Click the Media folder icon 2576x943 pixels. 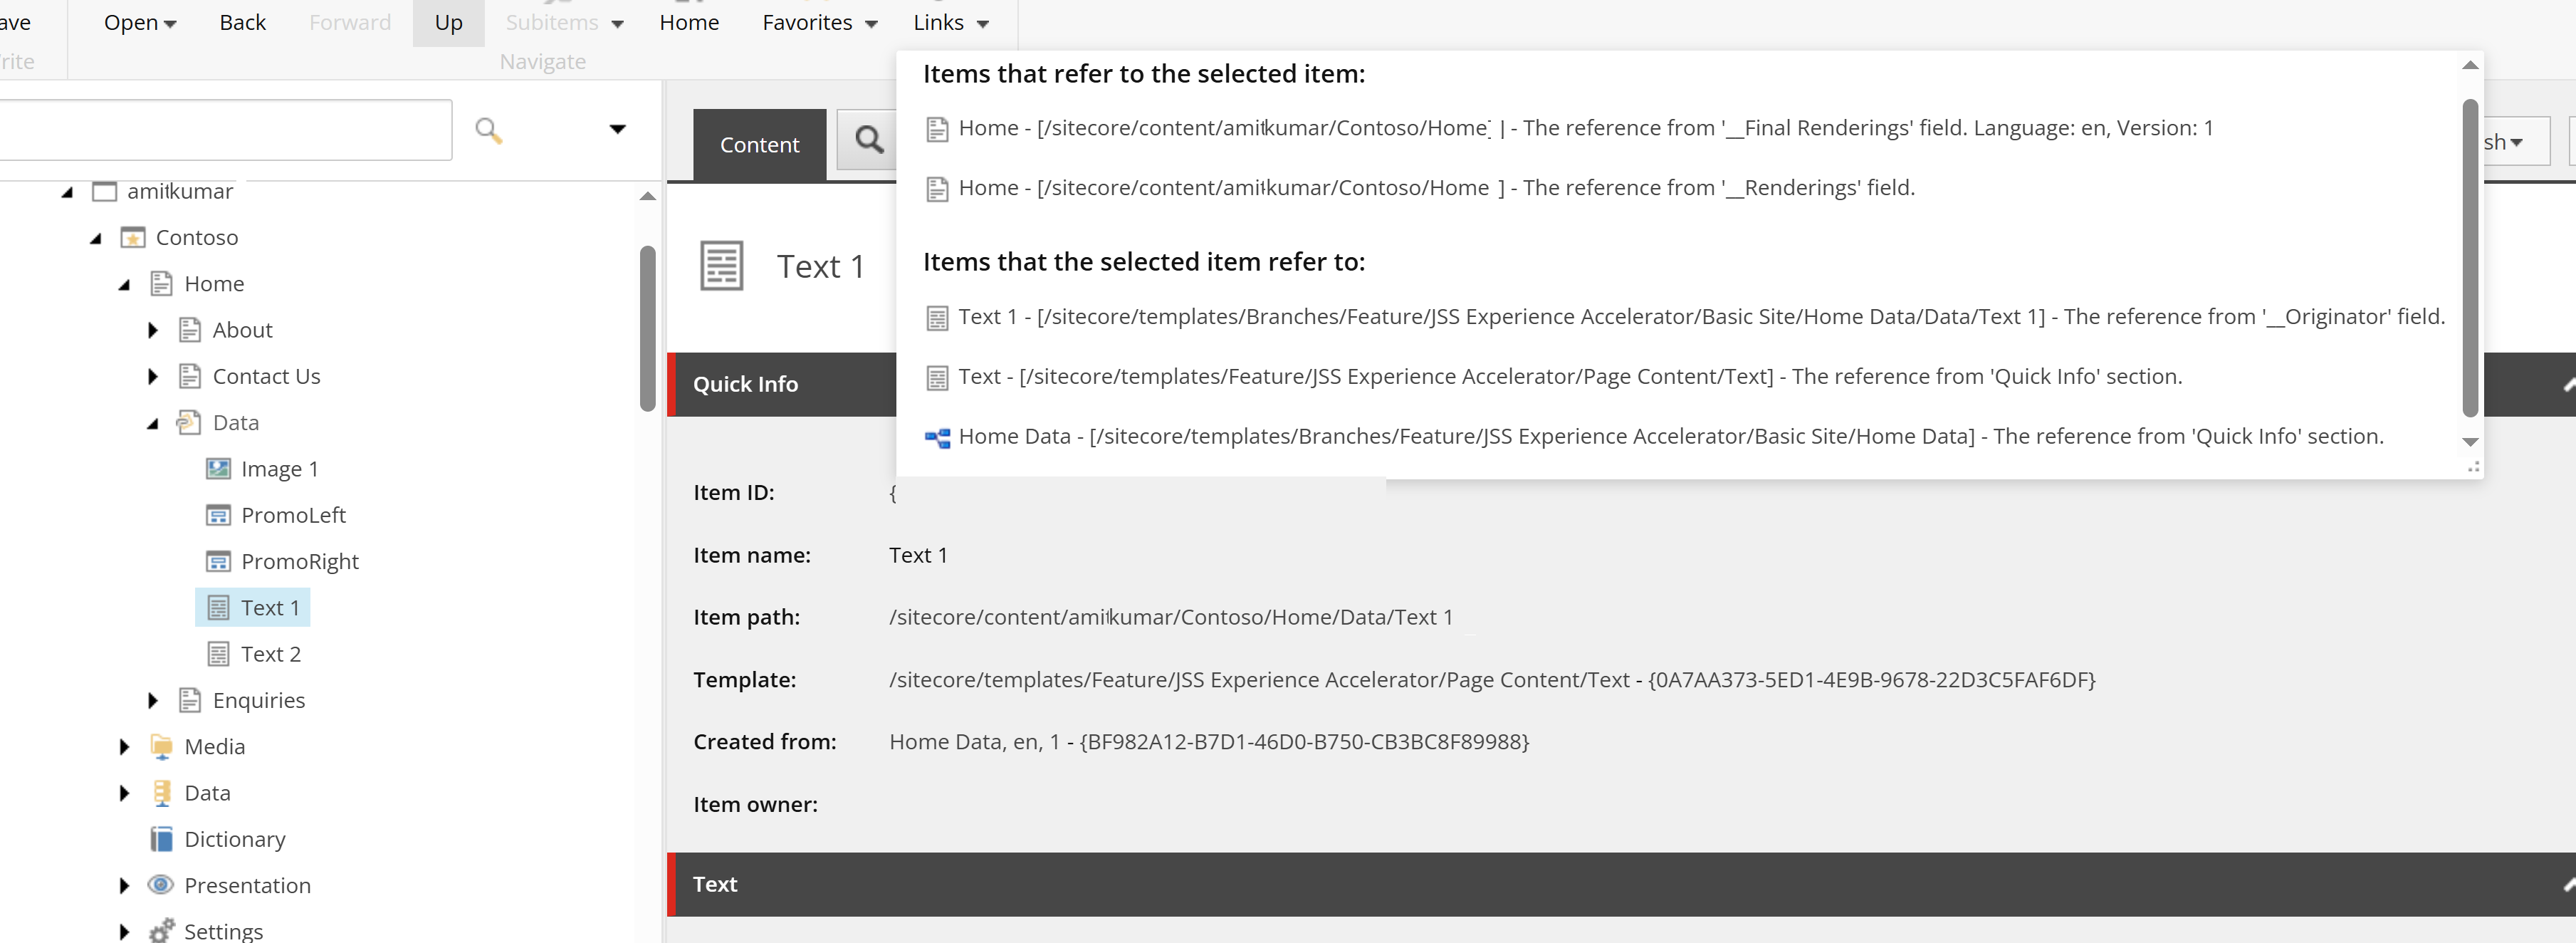point(161,746)
